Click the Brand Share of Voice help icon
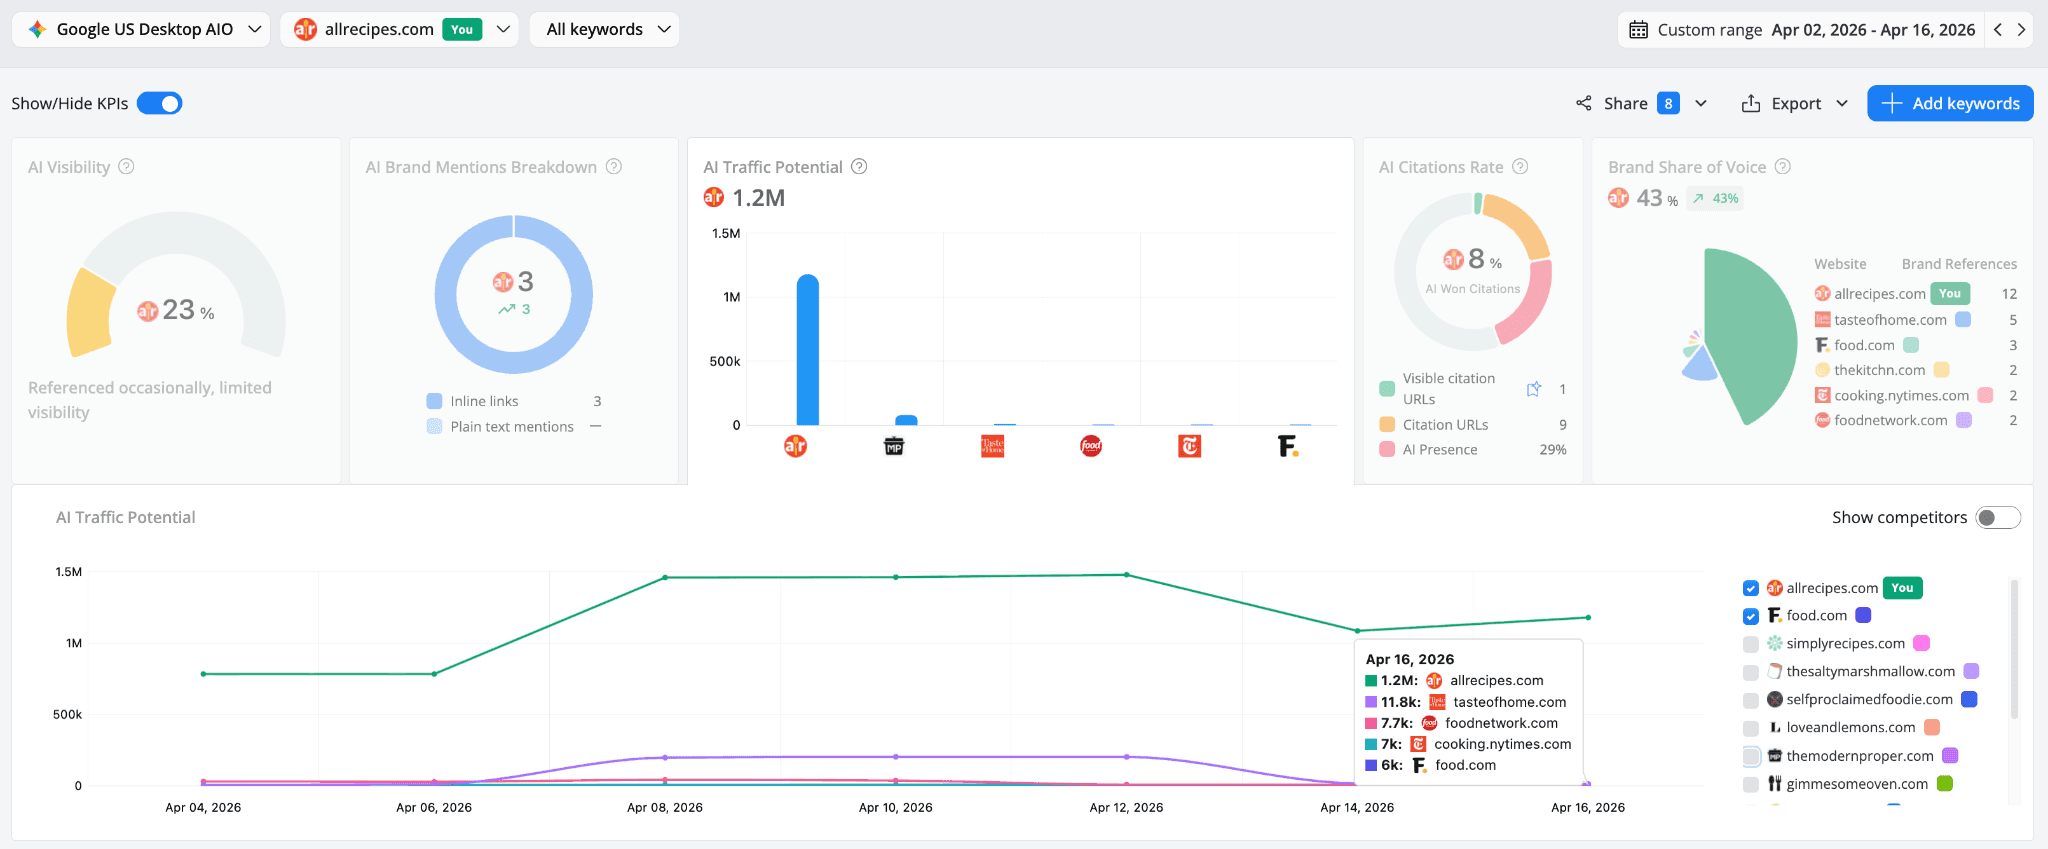The height and width of the screenshot is (849, 2048). tap(1782, 167)
